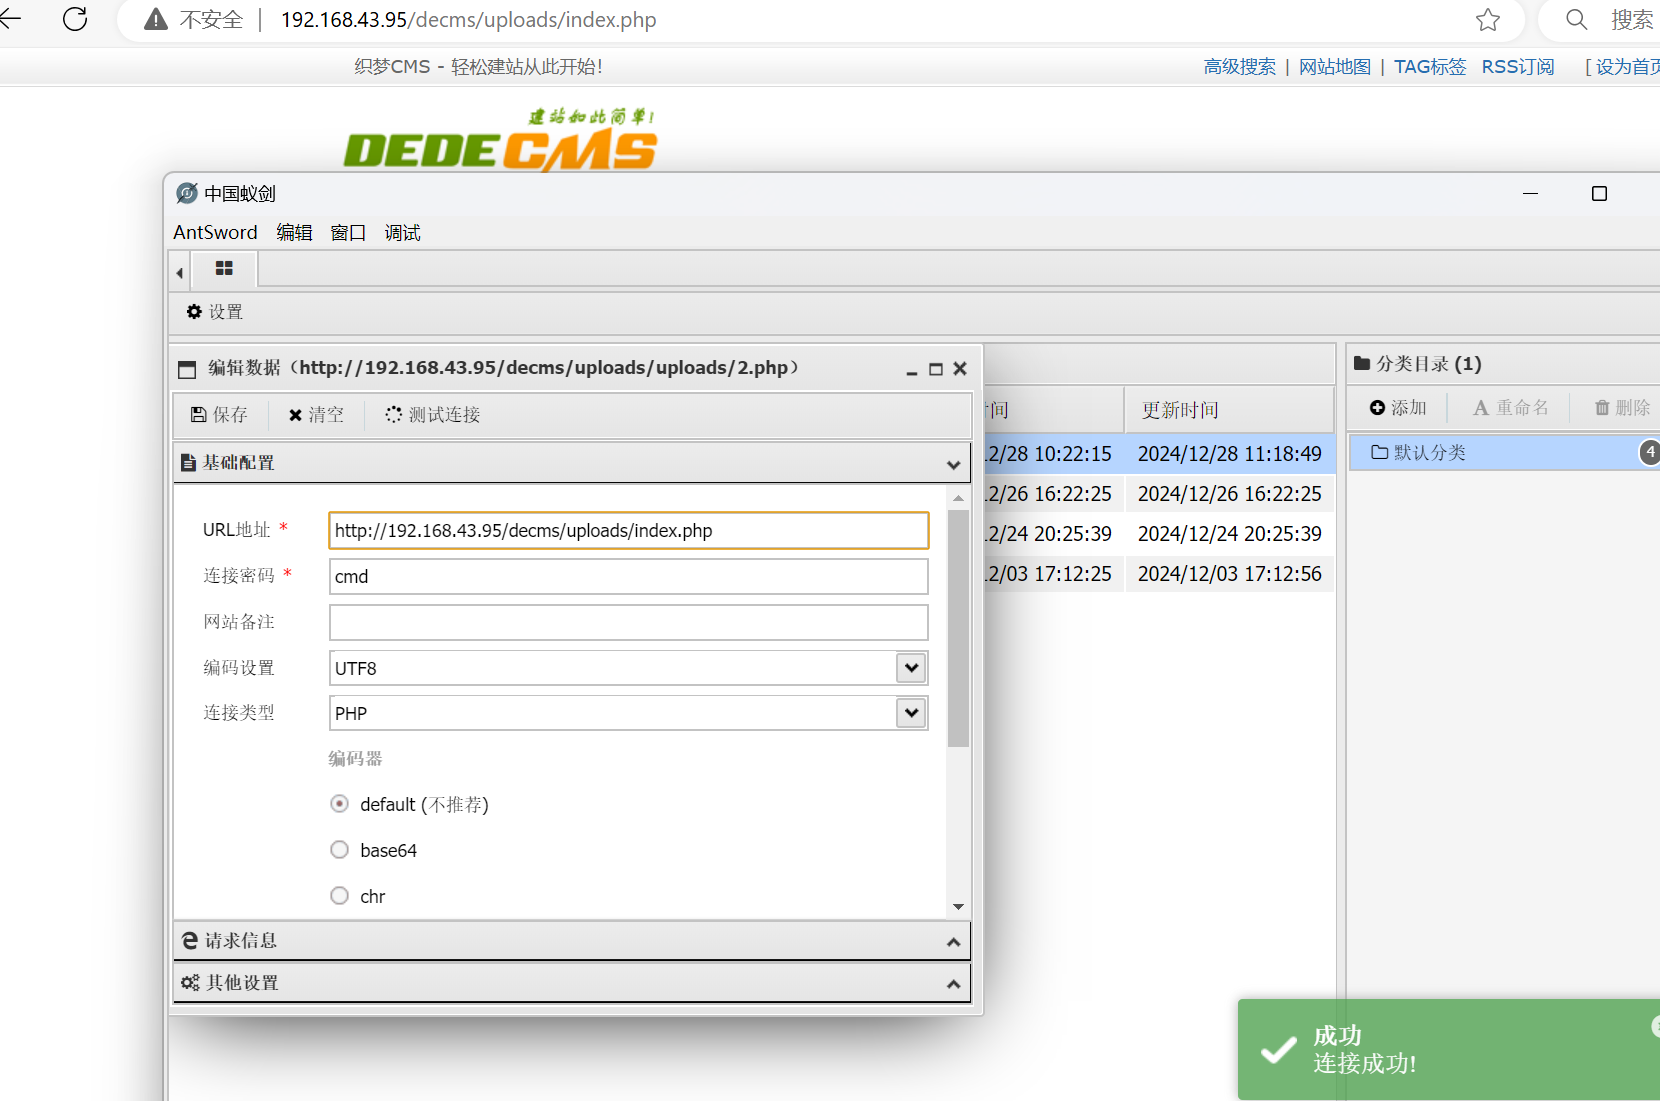Image resolution: width=1660 pixels, height=1101 pixels.
Task: Open the Edit (编辑) menu
Action: (x=294, y=232)
